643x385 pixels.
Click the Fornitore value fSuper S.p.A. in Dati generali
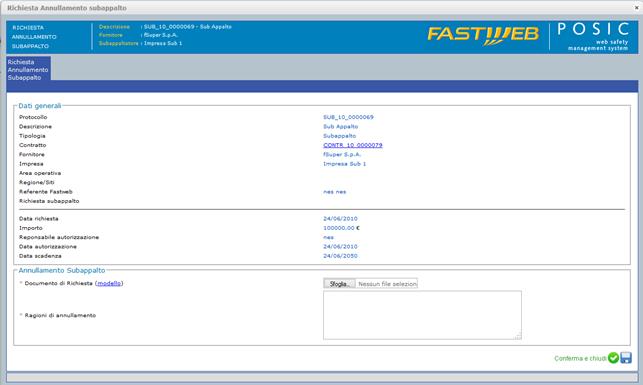(x=342, y=155)
